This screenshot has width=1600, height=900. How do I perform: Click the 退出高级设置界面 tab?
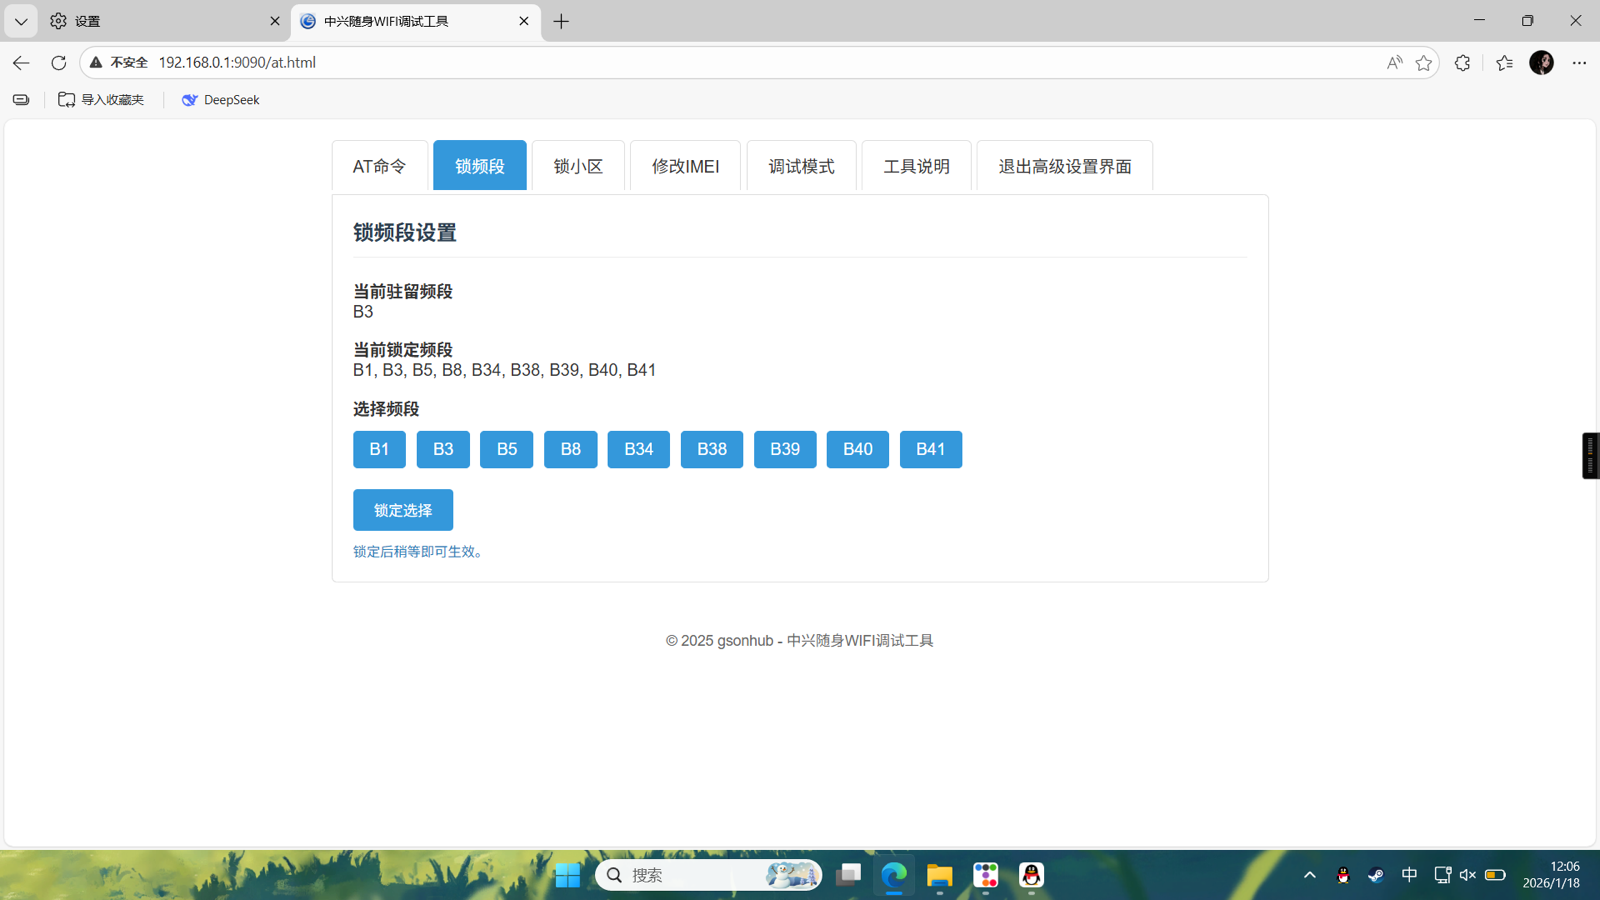1064,166
